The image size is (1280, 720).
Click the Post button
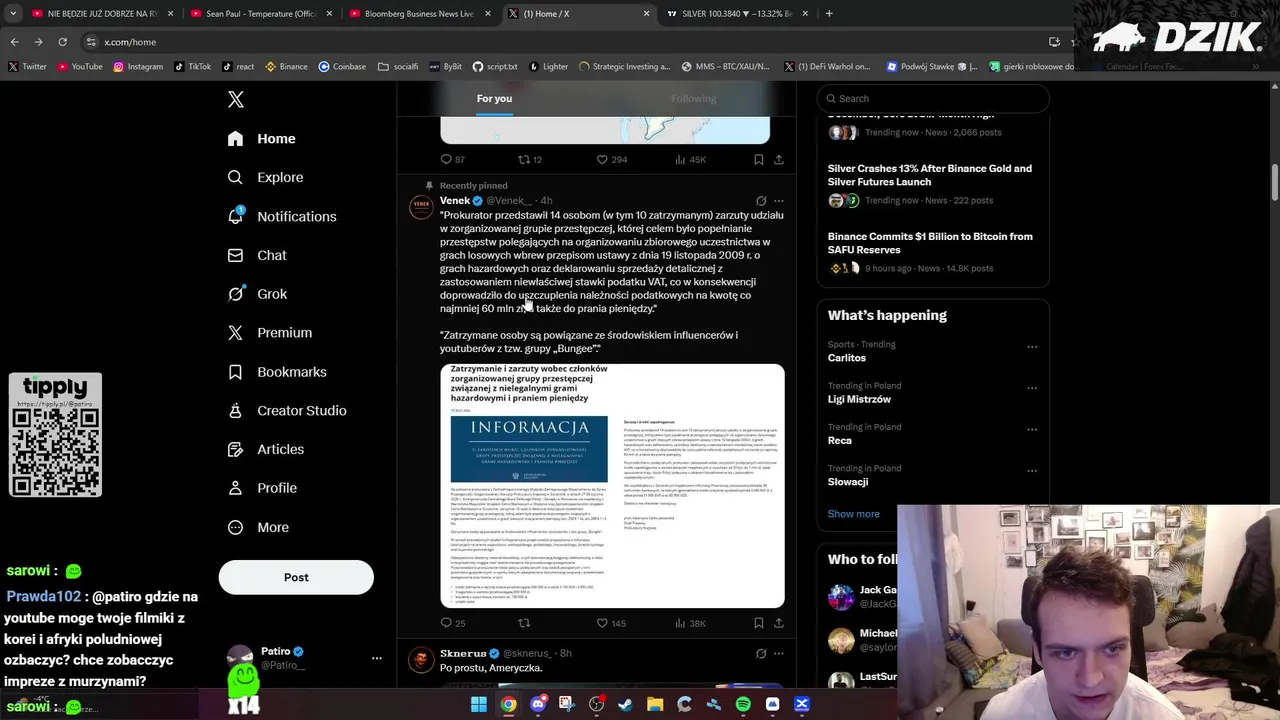296,577
